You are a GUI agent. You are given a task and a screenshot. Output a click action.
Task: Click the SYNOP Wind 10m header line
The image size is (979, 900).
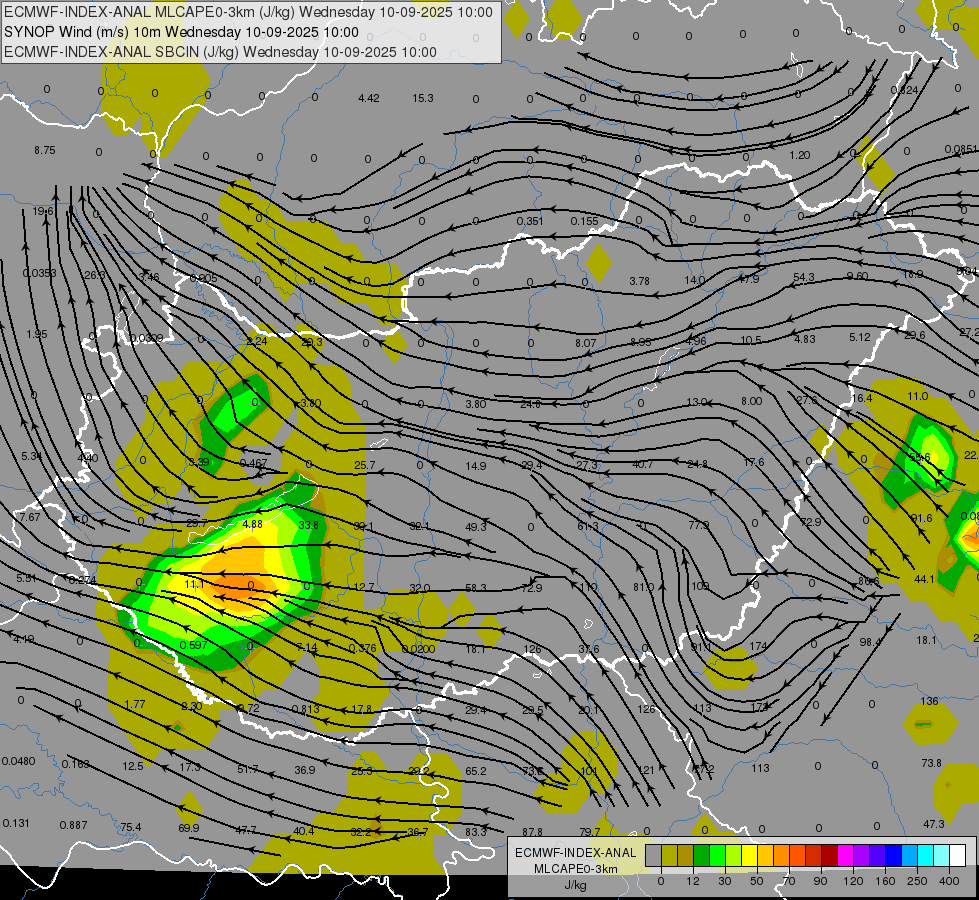click(x=181, y=32)
